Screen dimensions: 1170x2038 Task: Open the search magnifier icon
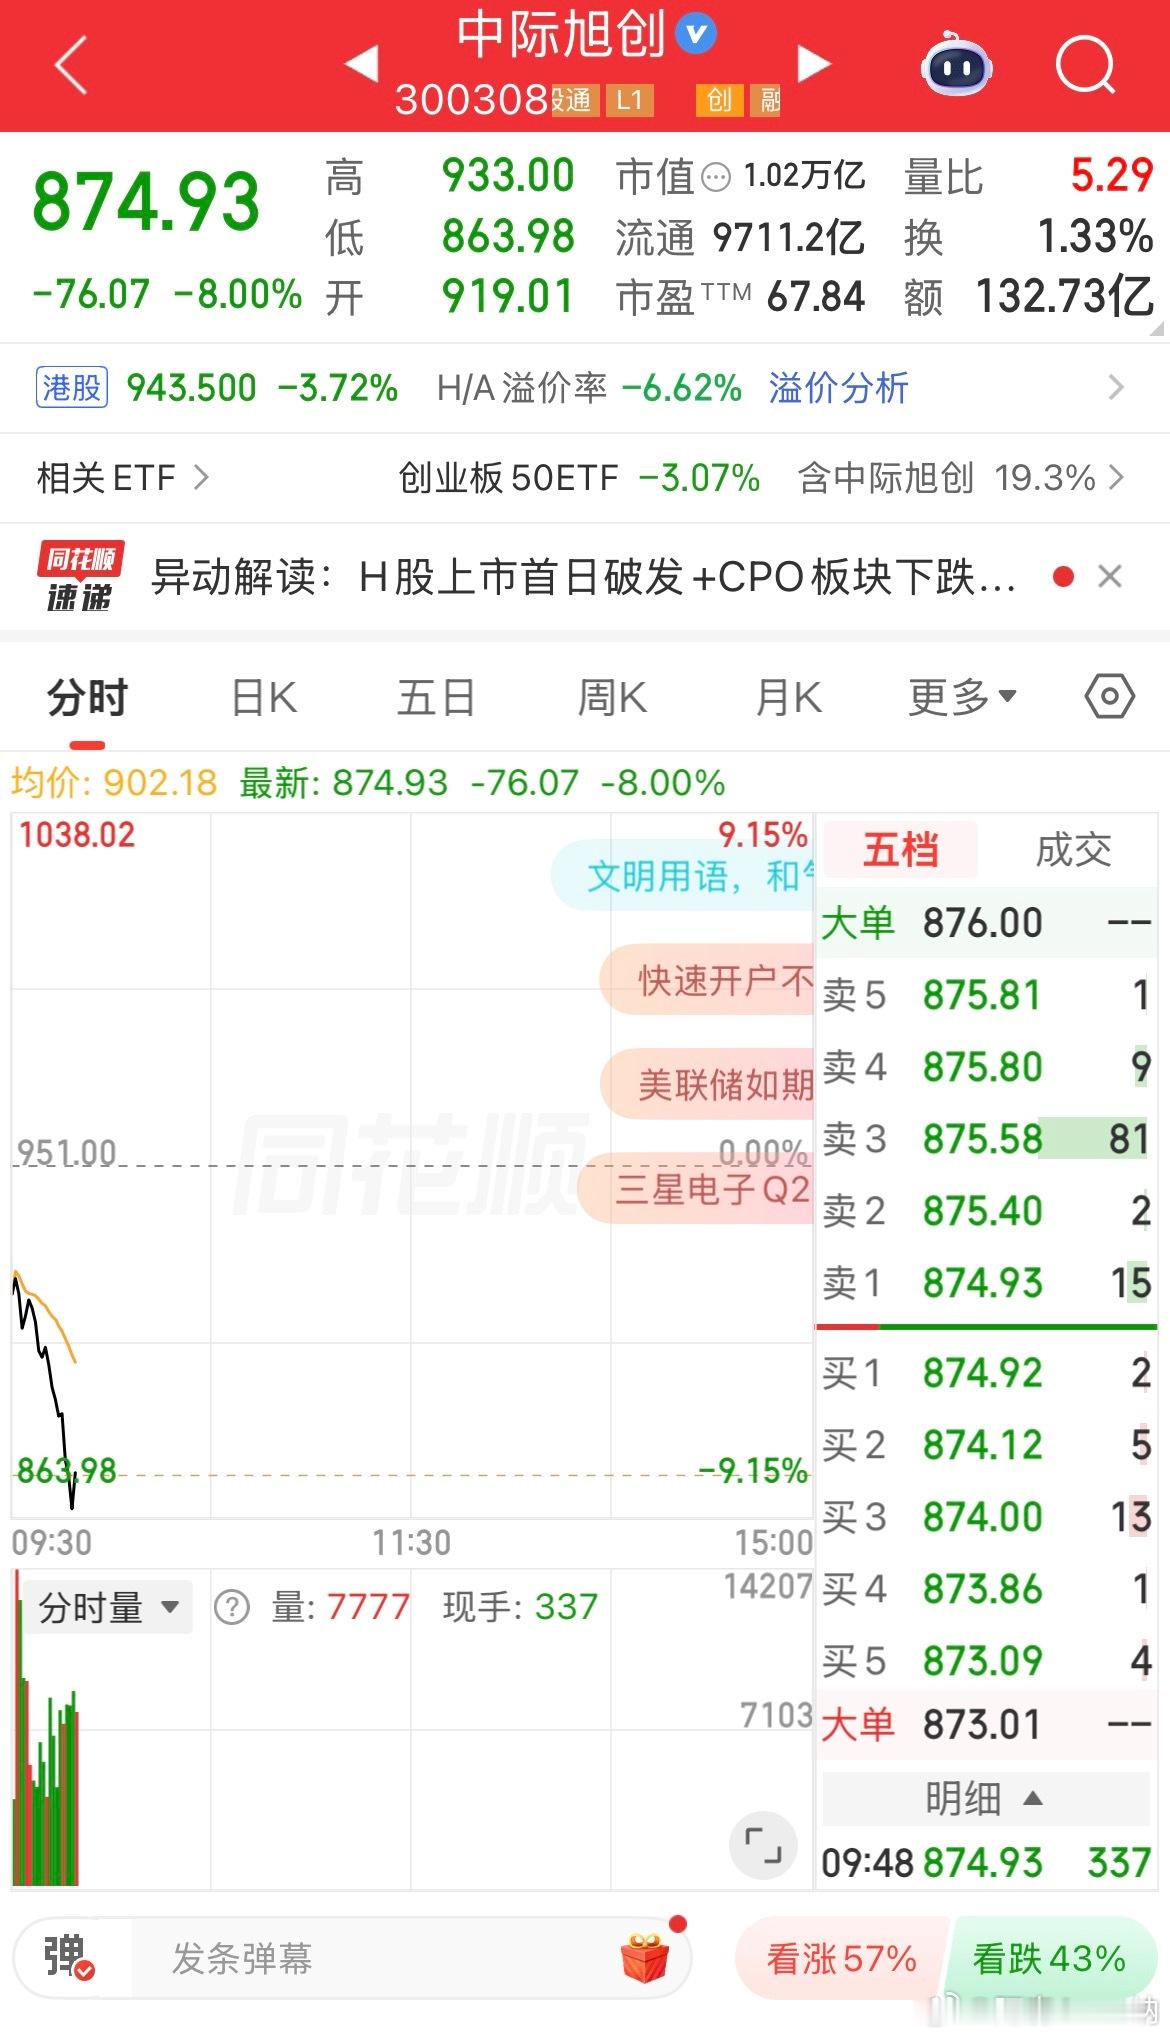1086,65
